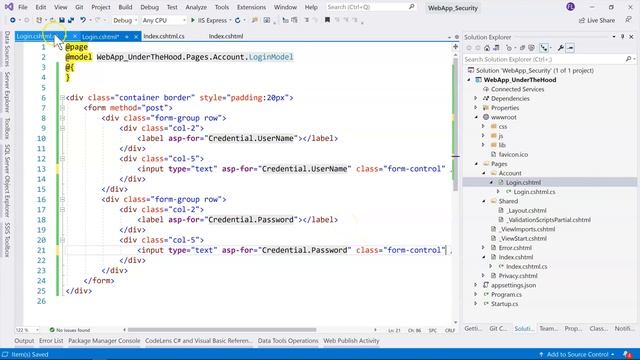
Task: Click the Pending Changes Filter icon
Action: pos(509,48)
